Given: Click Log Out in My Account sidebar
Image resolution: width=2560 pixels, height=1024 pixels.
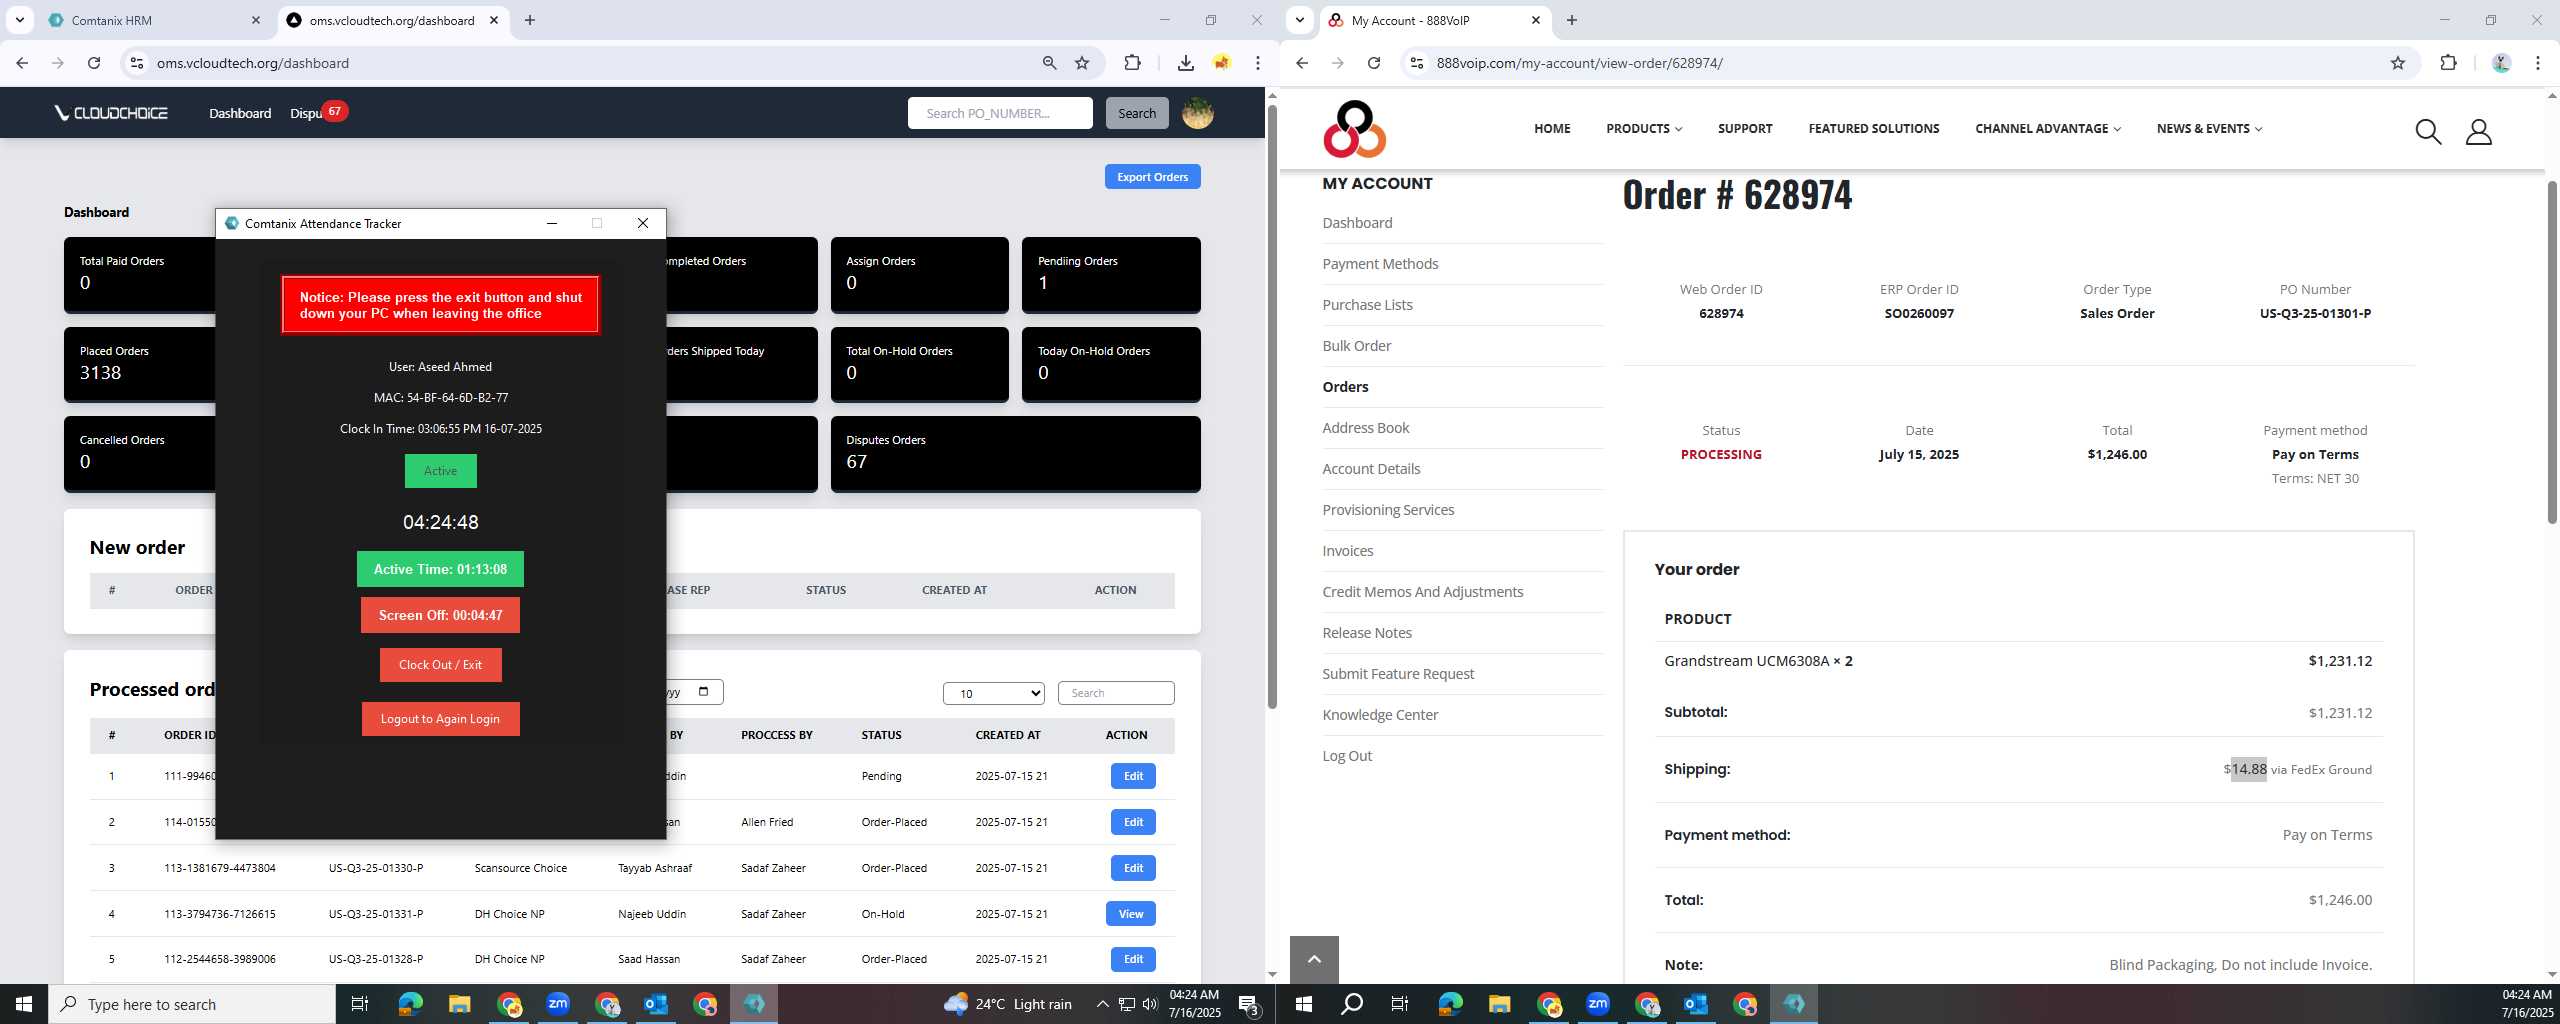Looking at the screenshot, I should click(1346, 756).
